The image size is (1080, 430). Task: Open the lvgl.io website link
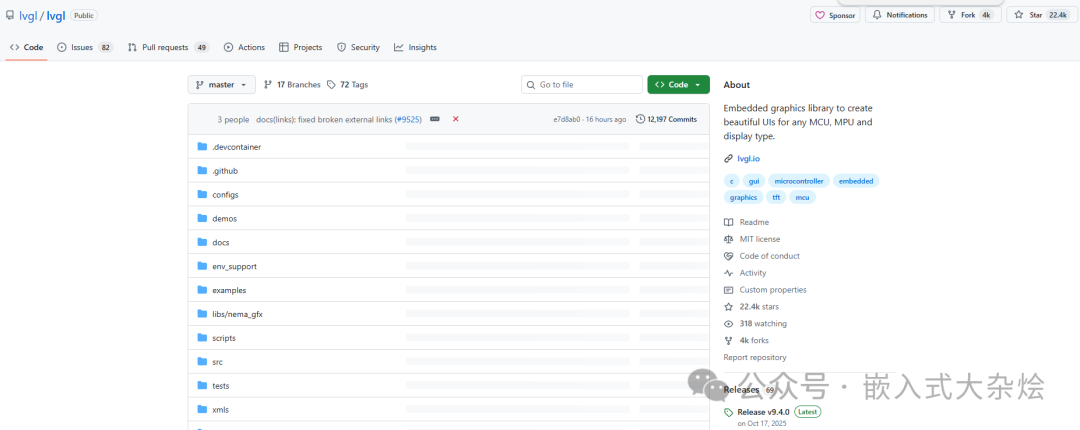[748, 158]
